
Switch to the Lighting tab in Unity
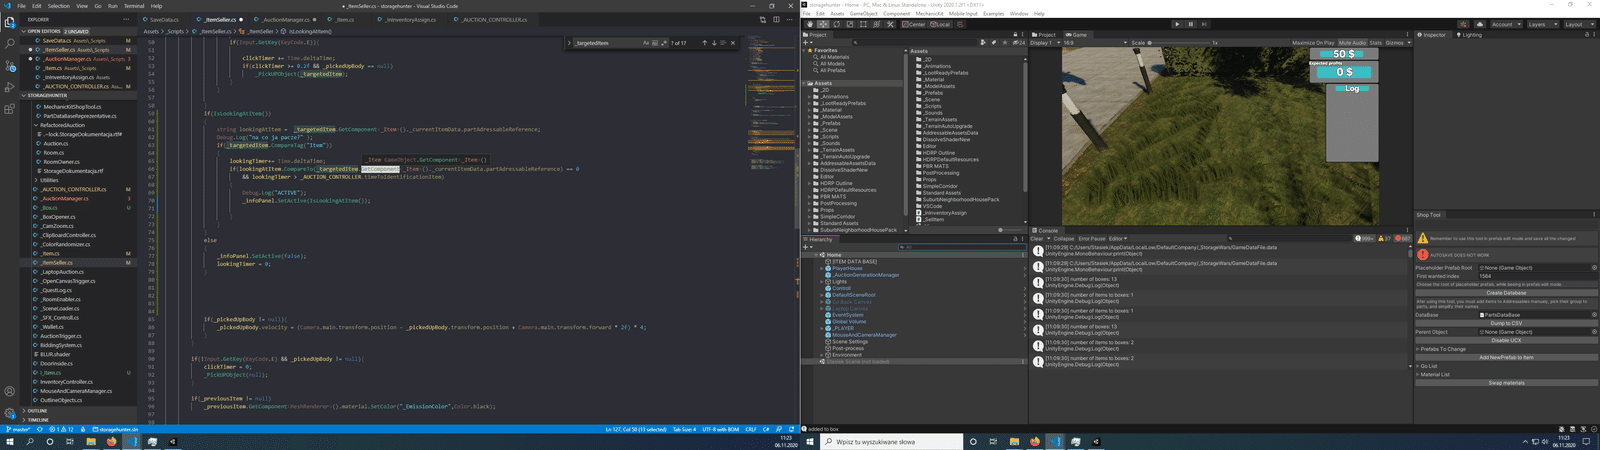coord(1470,35)
